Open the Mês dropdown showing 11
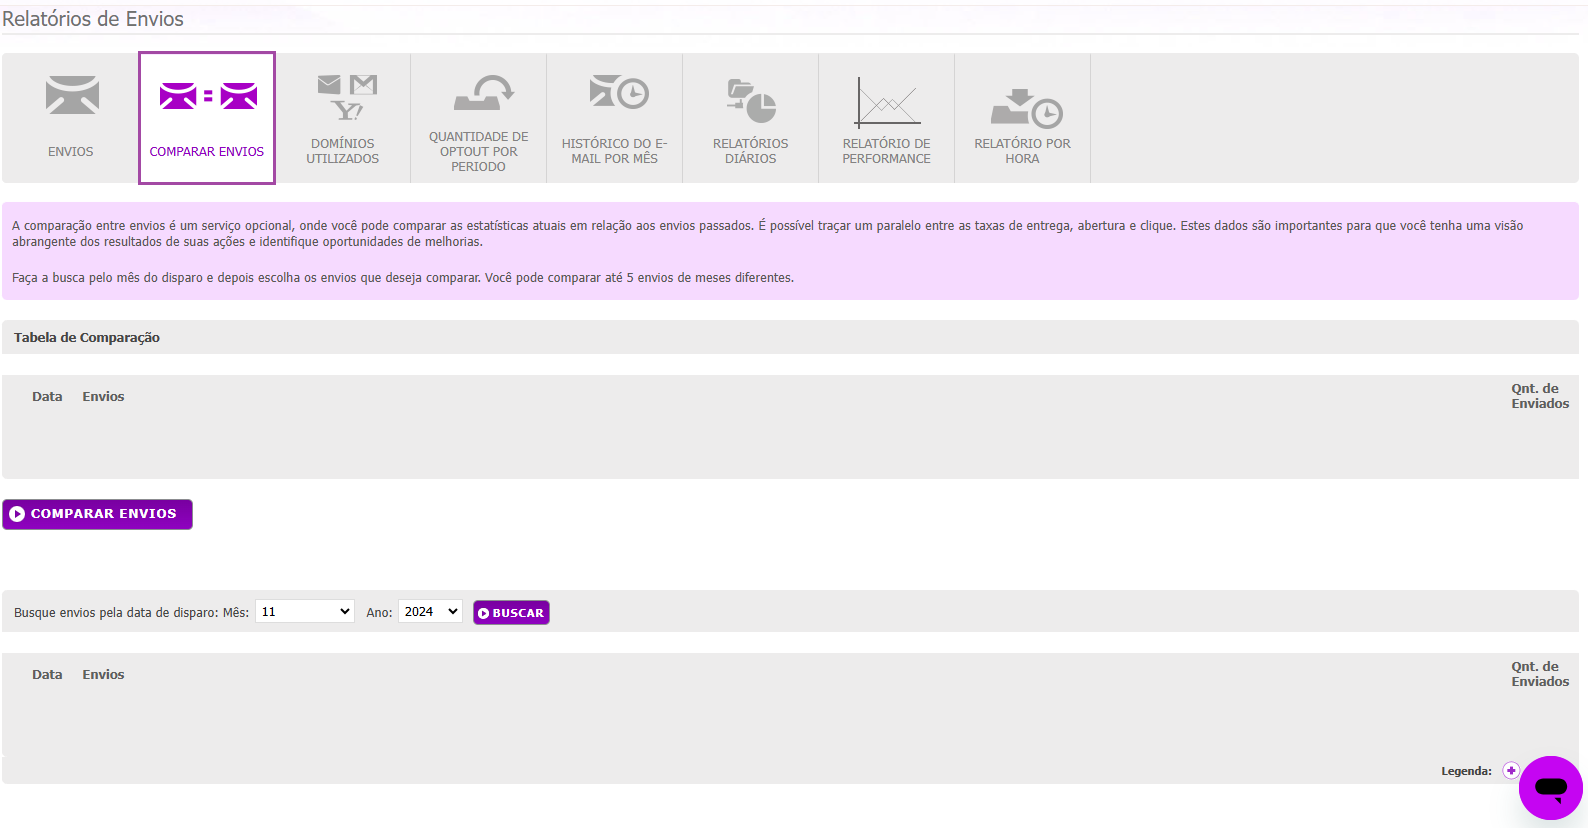Screen dimensions: 1588x828 click(305, 611)
